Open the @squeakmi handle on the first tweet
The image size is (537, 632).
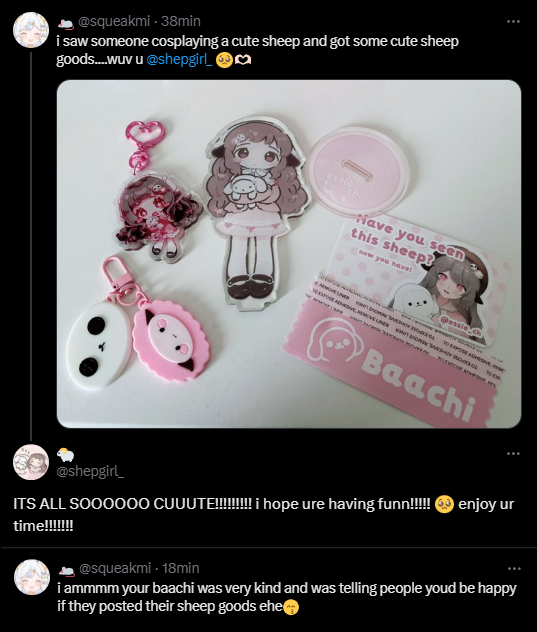coord(114,21)
